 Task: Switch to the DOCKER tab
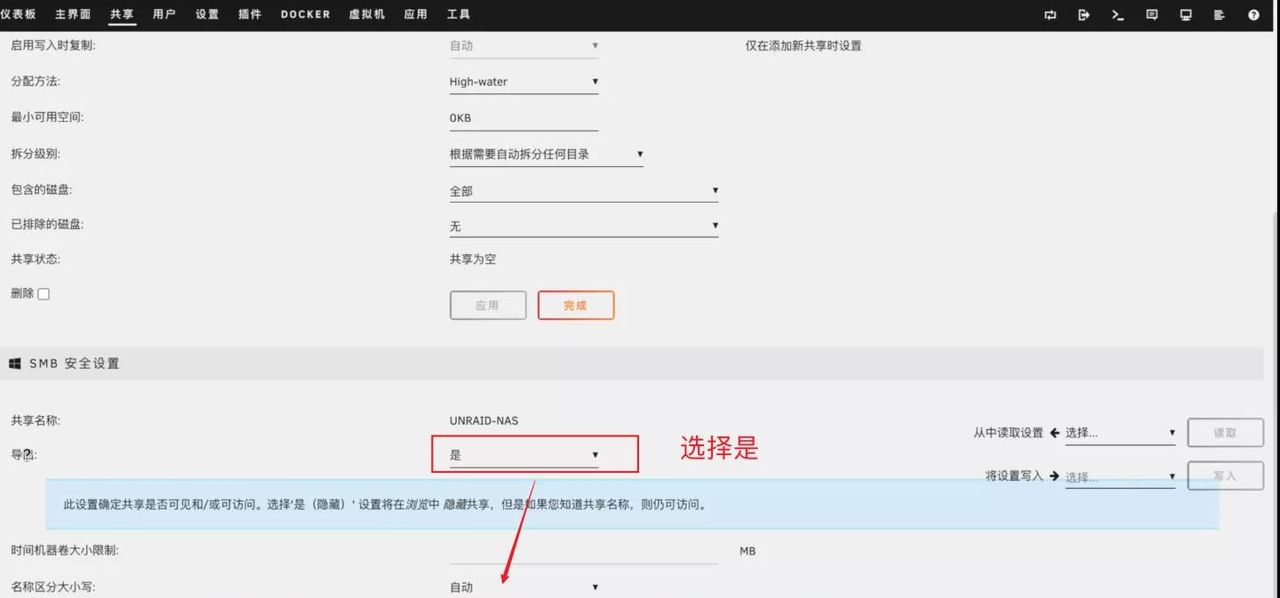pos(304,14)
